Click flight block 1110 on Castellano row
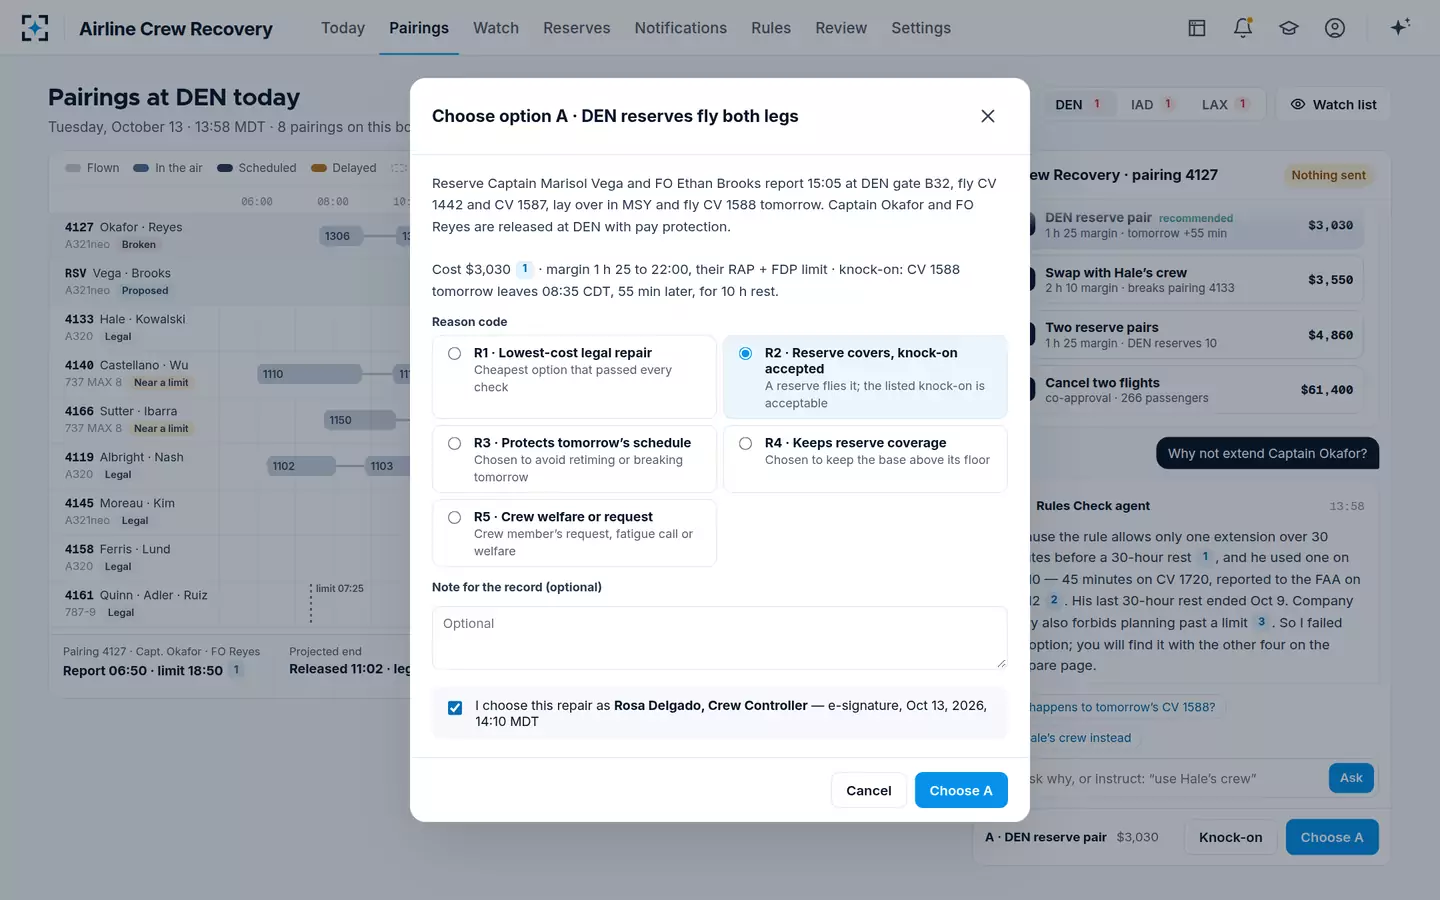The image size is (1440, 900). click(x=309, y=374)
